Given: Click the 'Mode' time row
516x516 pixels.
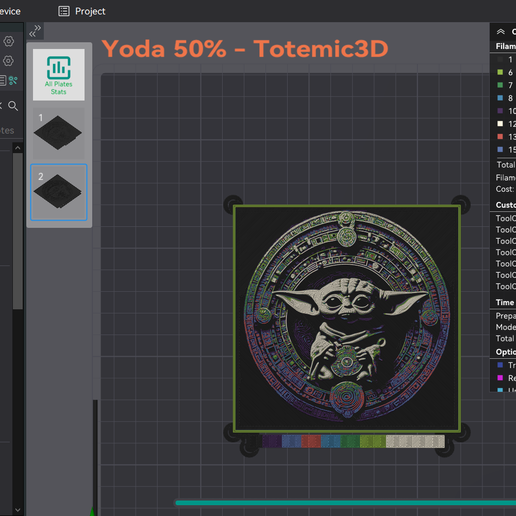Looking at the screenshot, I should pos(505,327).
